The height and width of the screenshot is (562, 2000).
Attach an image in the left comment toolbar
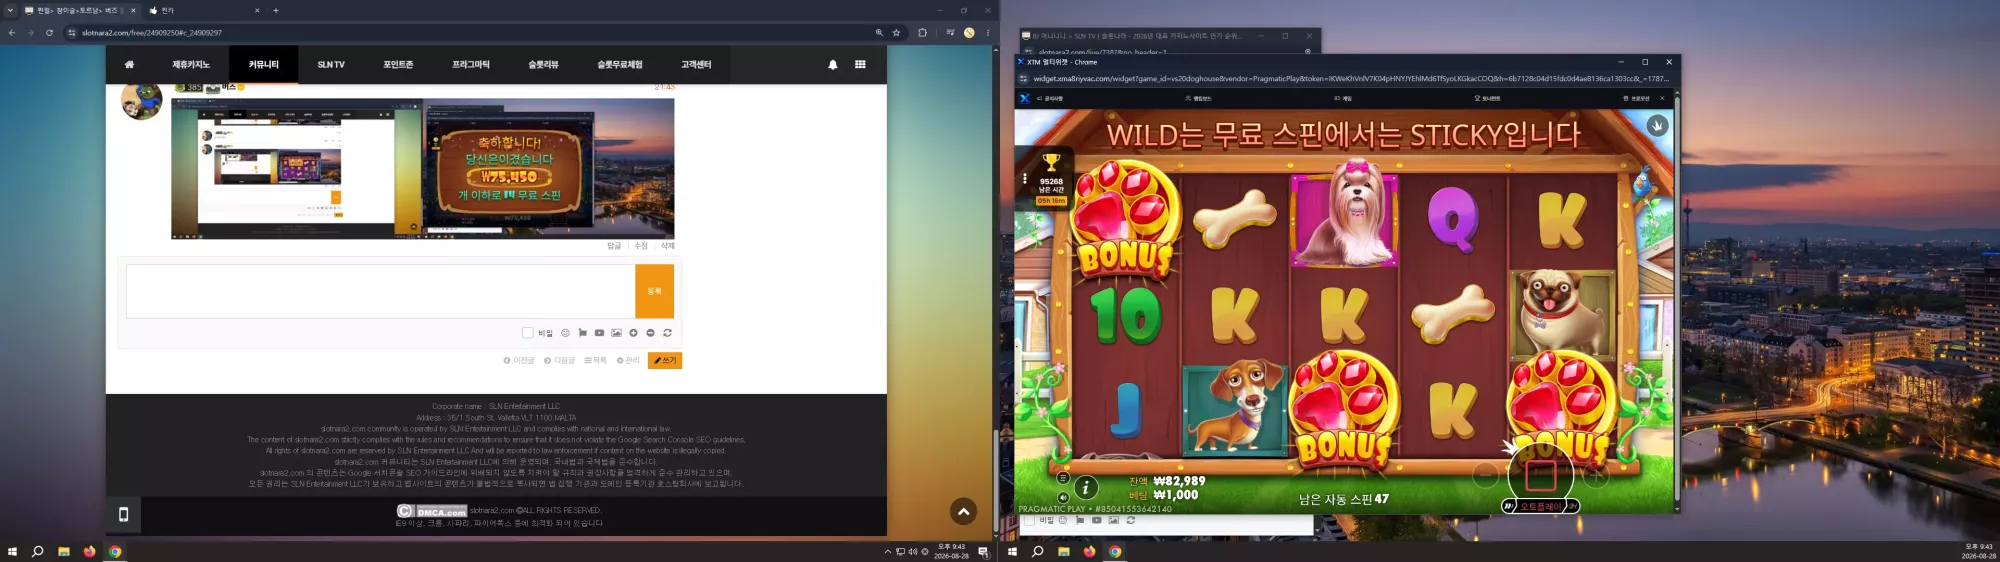click(x=616, y=333)
